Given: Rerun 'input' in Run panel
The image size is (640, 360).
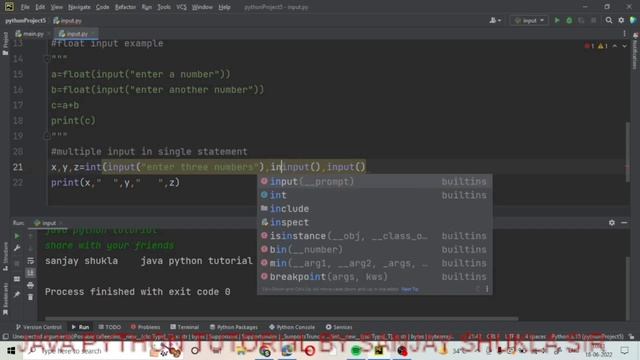Looking at the screenshot, I should (x=17, y=236).
